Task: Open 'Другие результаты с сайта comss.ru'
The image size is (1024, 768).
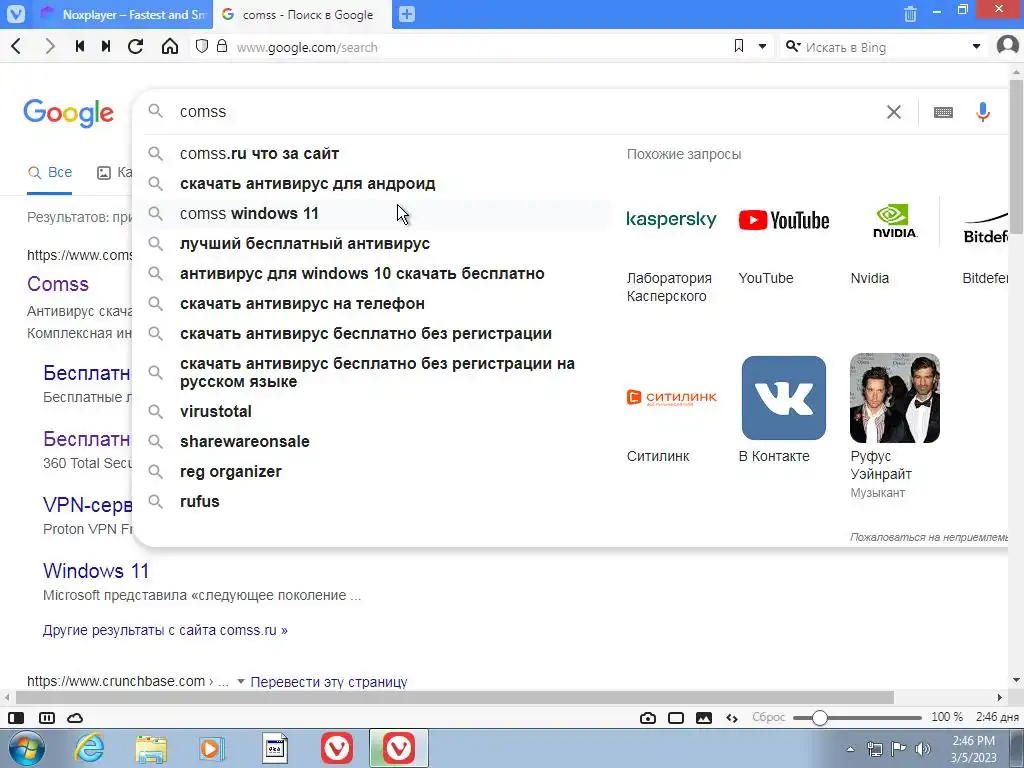Action: (165, 630)
